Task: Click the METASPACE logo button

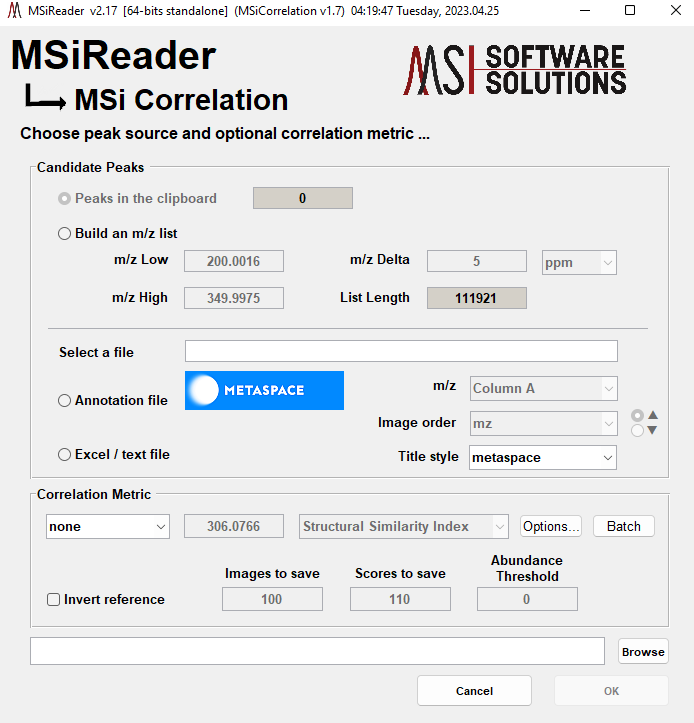Action: 264,391
